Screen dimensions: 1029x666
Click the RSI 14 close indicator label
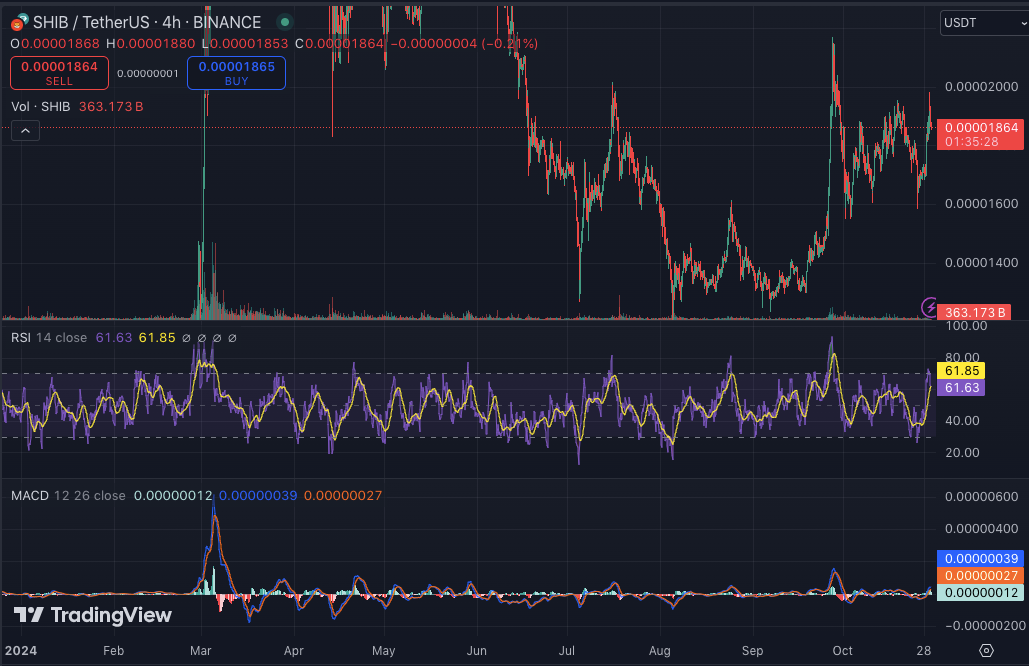point(49,338)
